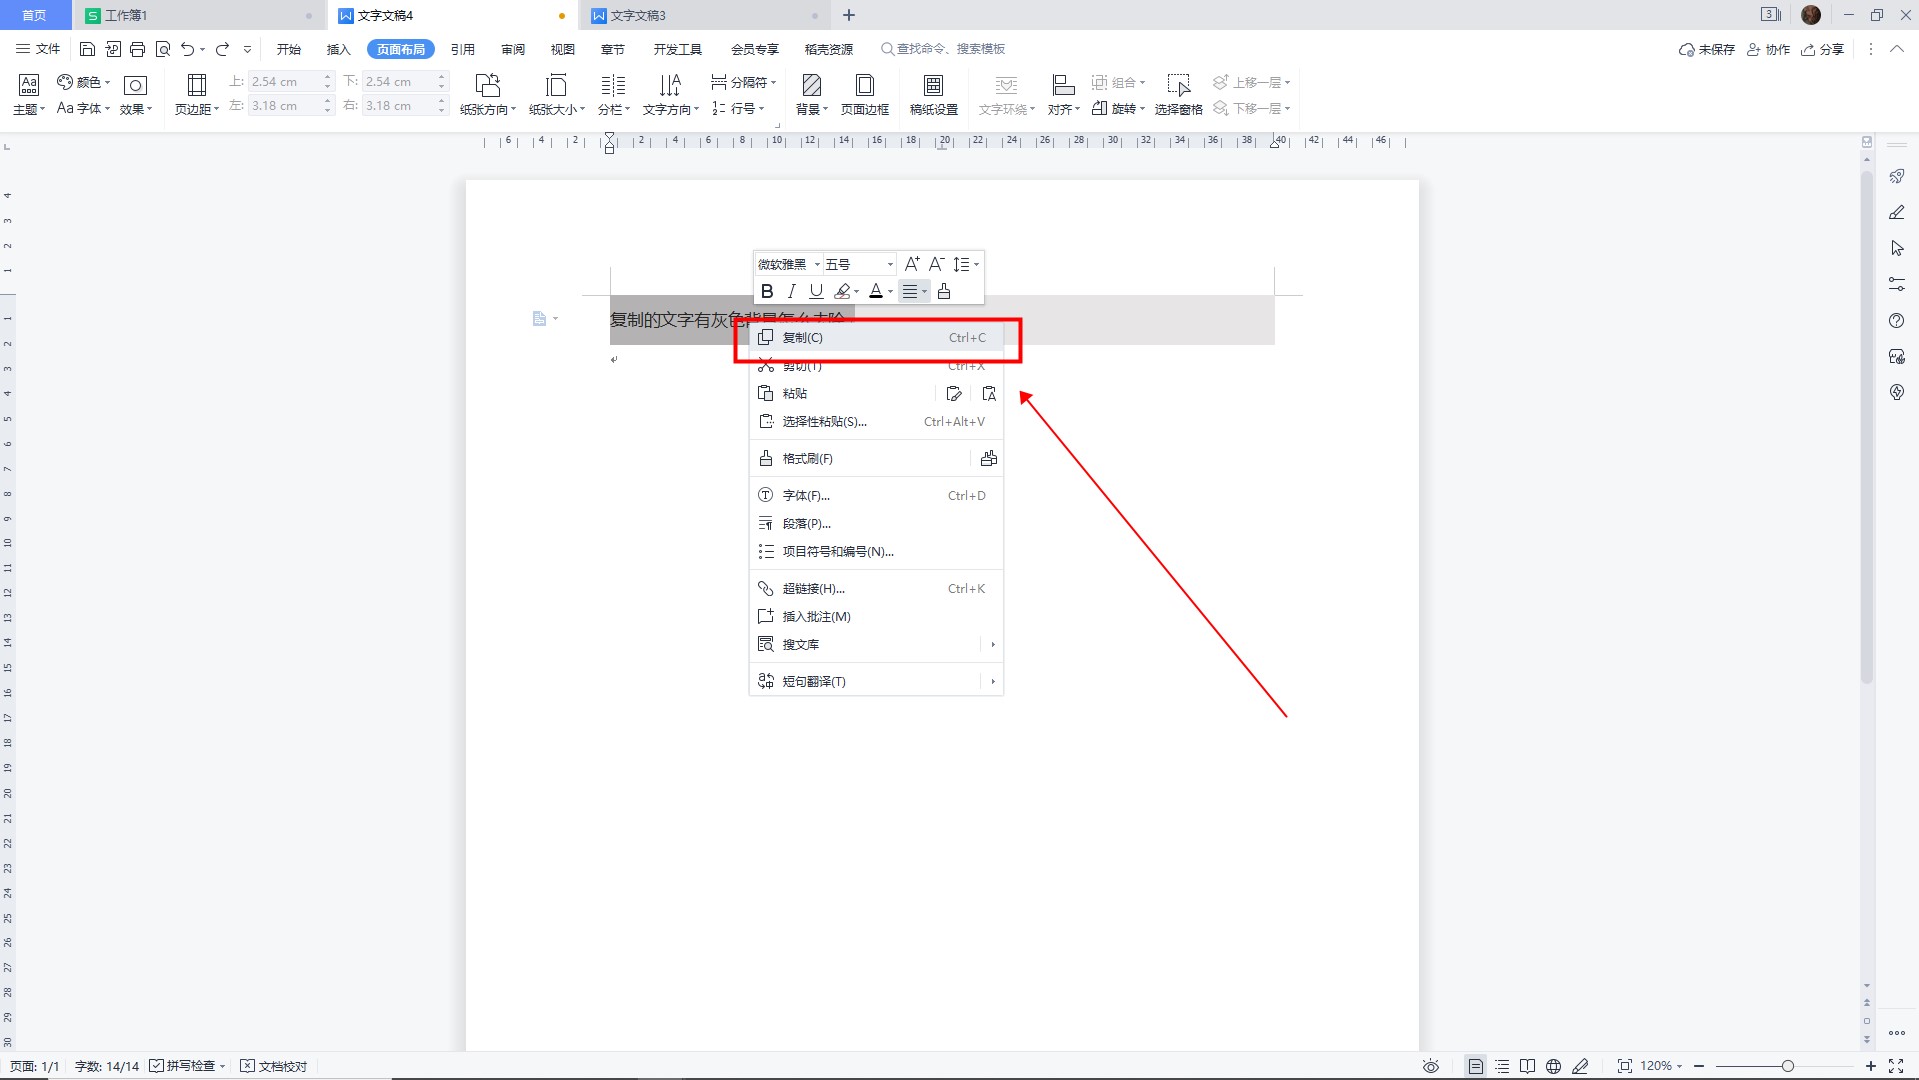Click the paste-text-only icon in the context menu
Image resolution: width=1919 pixels, height=1080 pixels.
(x=989, y=394)
